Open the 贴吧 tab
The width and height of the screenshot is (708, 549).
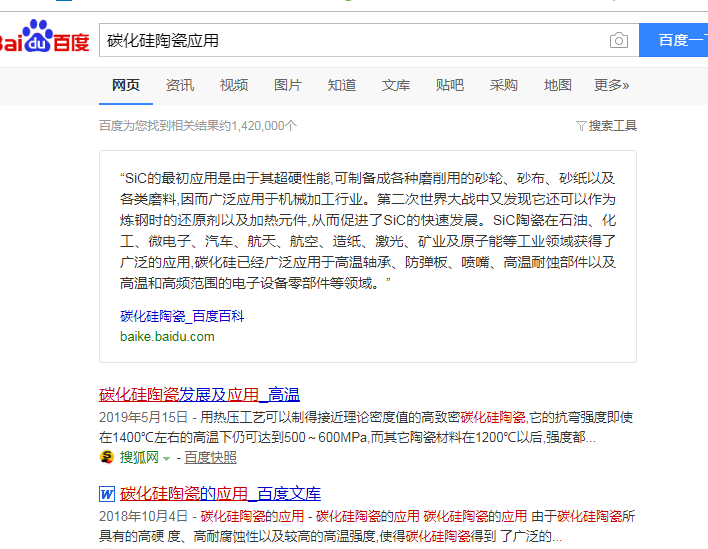point(450,85)
